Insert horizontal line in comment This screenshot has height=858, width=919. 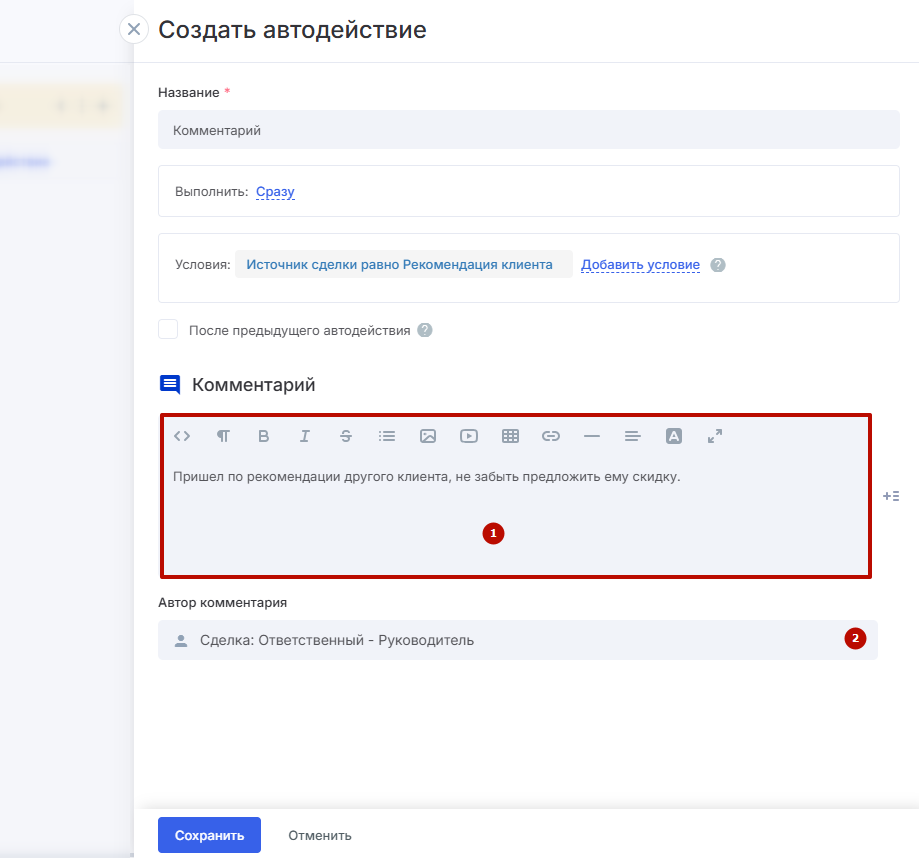click(x=591, y=436)
